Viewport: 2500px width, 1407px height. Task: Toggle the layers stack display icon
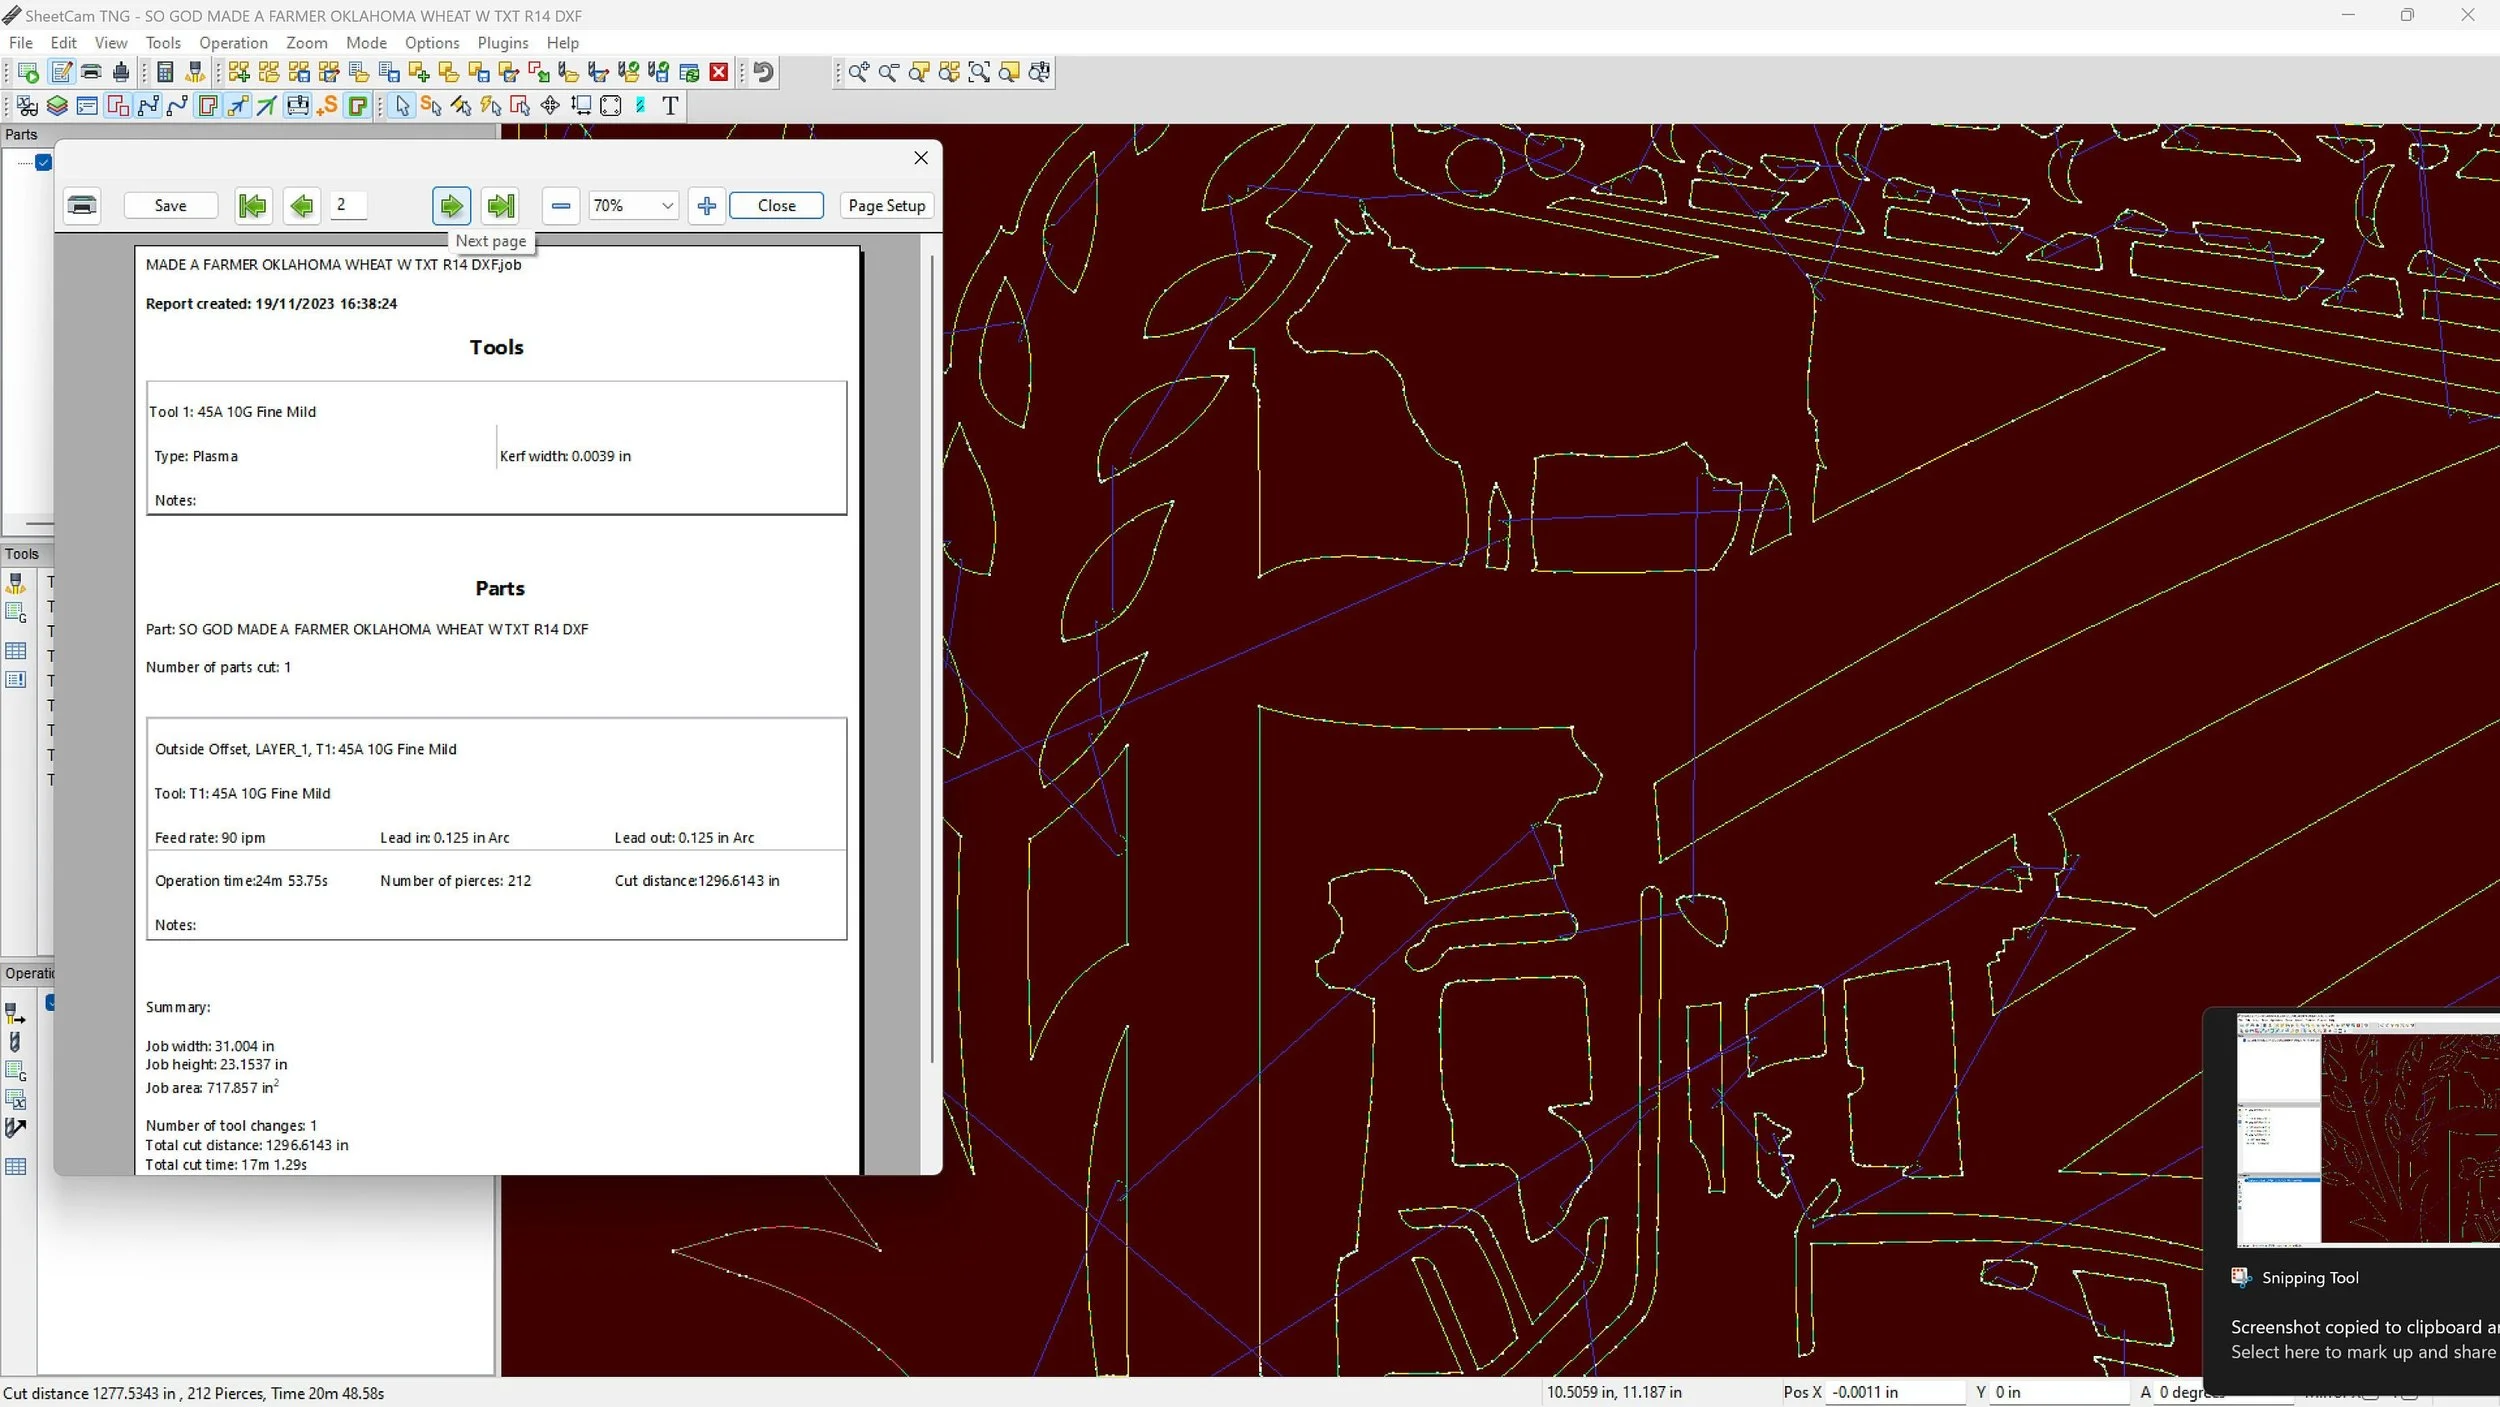click(57, 106)
